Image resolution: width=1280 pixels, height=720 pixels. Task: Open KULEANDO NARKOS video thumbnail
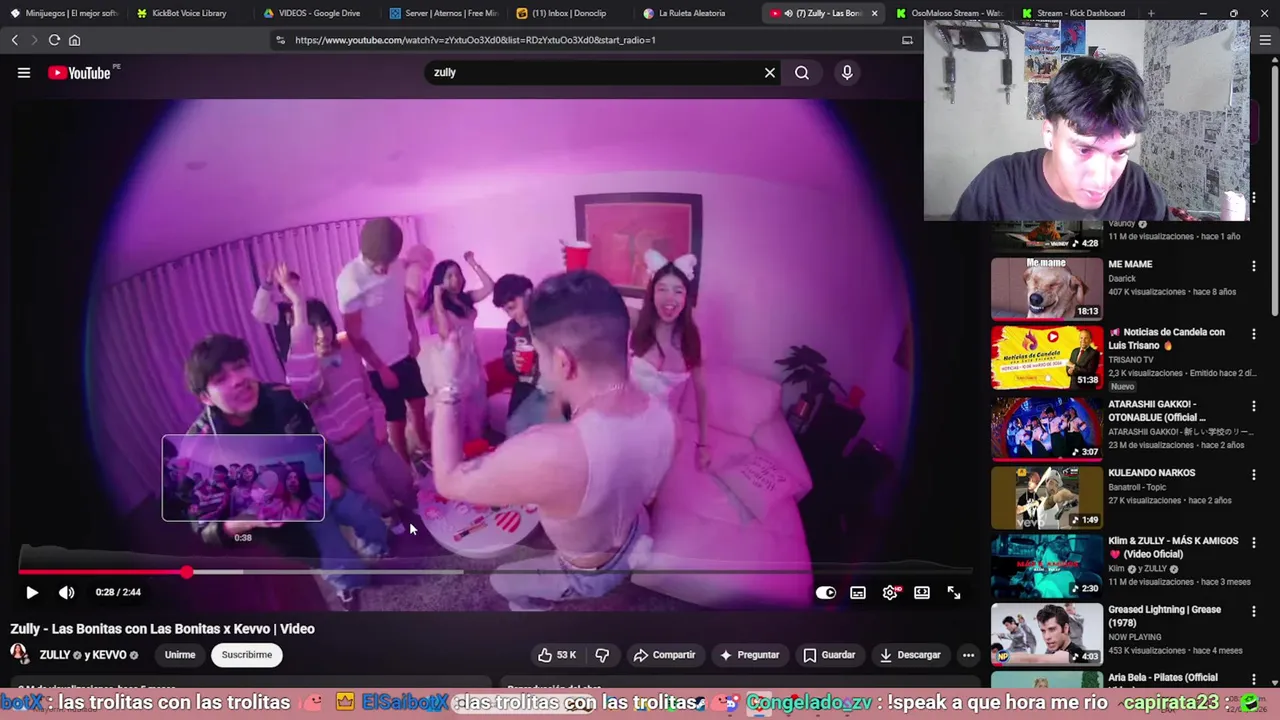click(x=1046, y=497)
